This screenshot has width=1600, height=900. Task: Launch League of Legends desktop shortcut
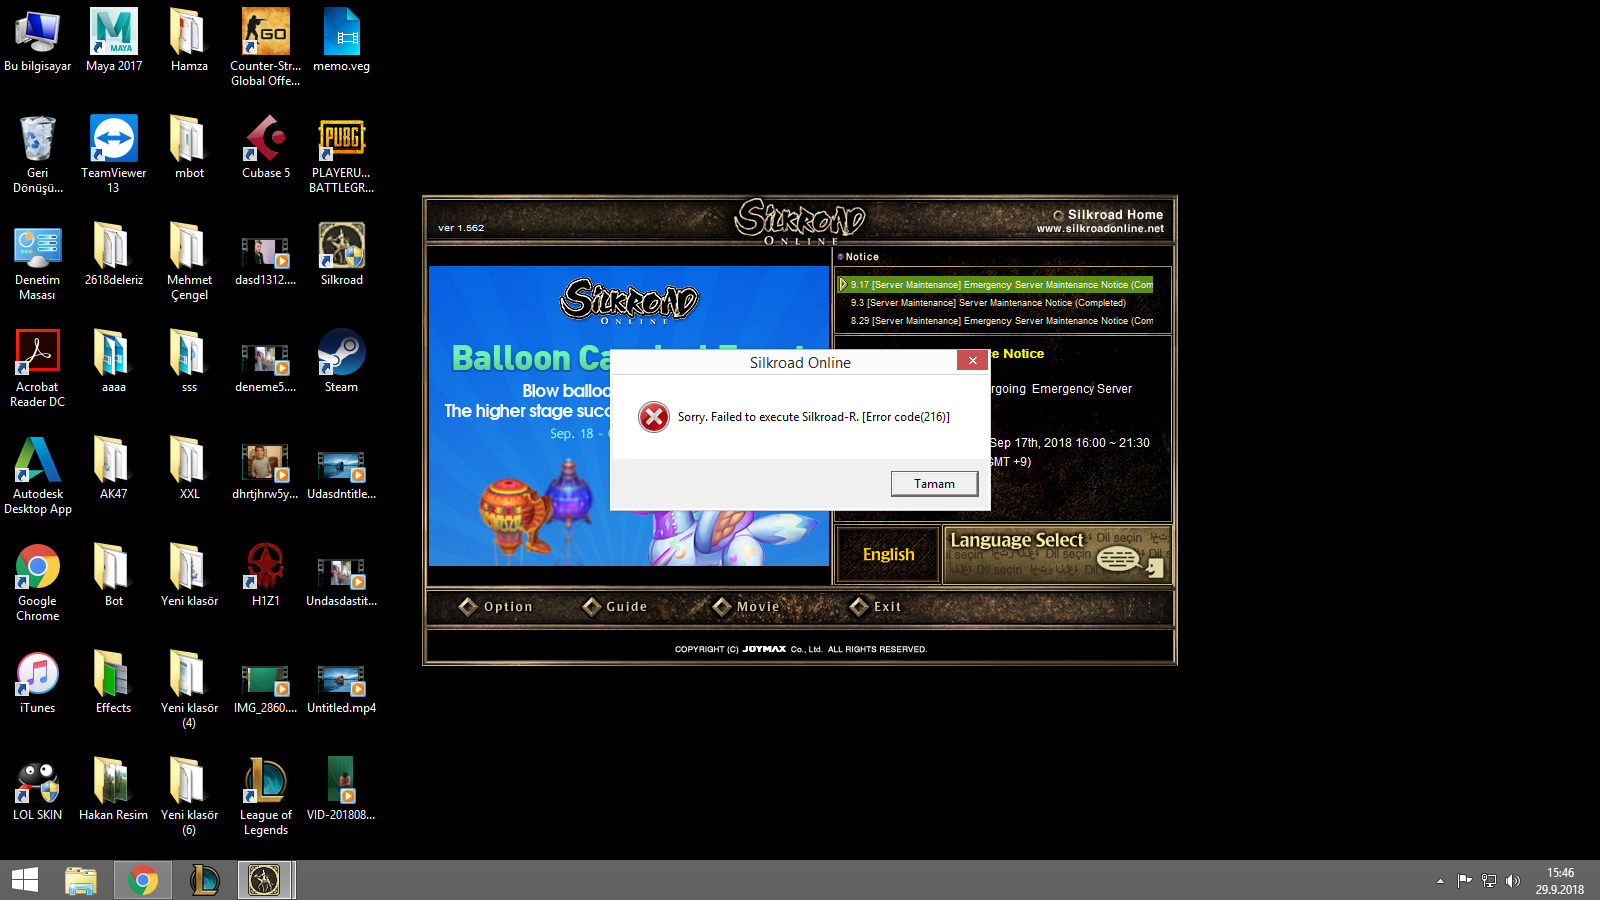265,796
